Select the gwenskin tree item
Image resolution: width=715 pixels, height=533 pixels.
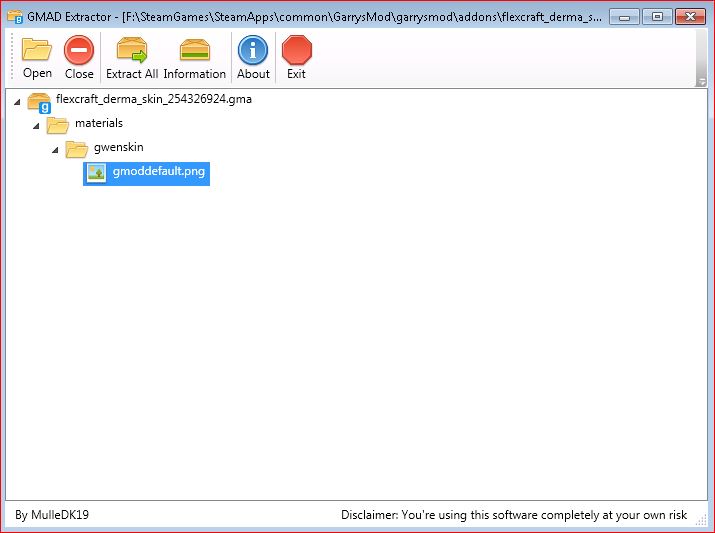[119, 147]
